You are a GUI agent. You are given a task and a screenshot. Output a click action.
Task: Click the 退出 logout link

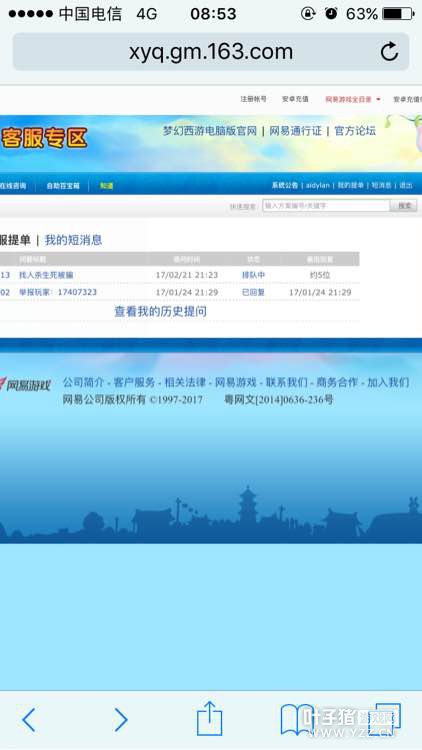pos(406,185)
